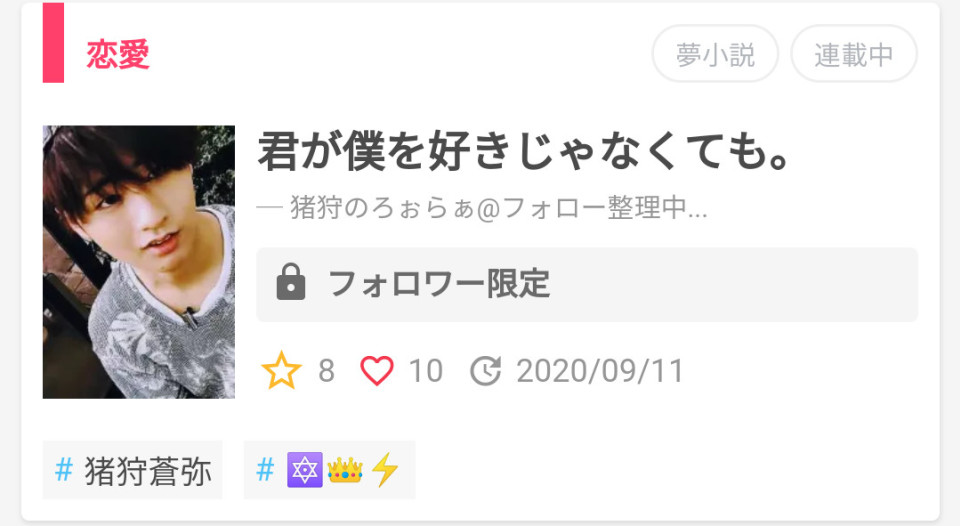
Task: Click the purple six-pointed star emoji
Action: click(304, 470)
